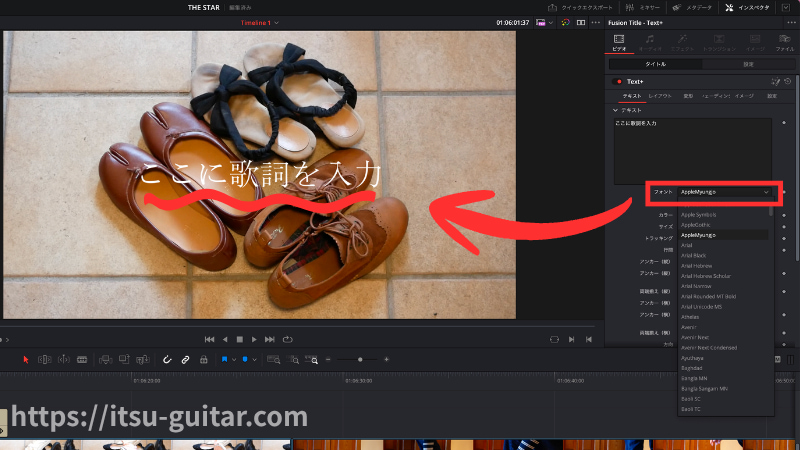Add a blue Flag to clip

tap(224, 360)
